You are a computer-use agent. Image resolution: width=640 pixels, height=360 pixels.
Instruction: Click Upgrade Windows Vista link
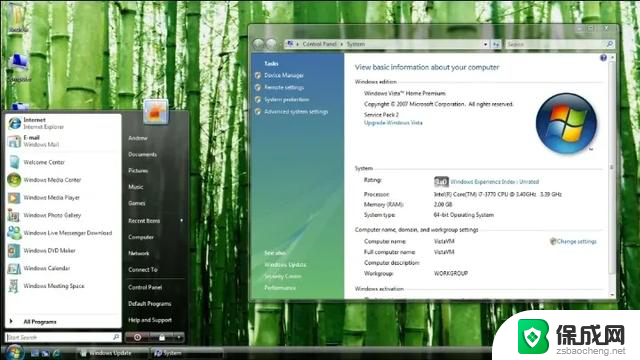click(x=393, y=123)
